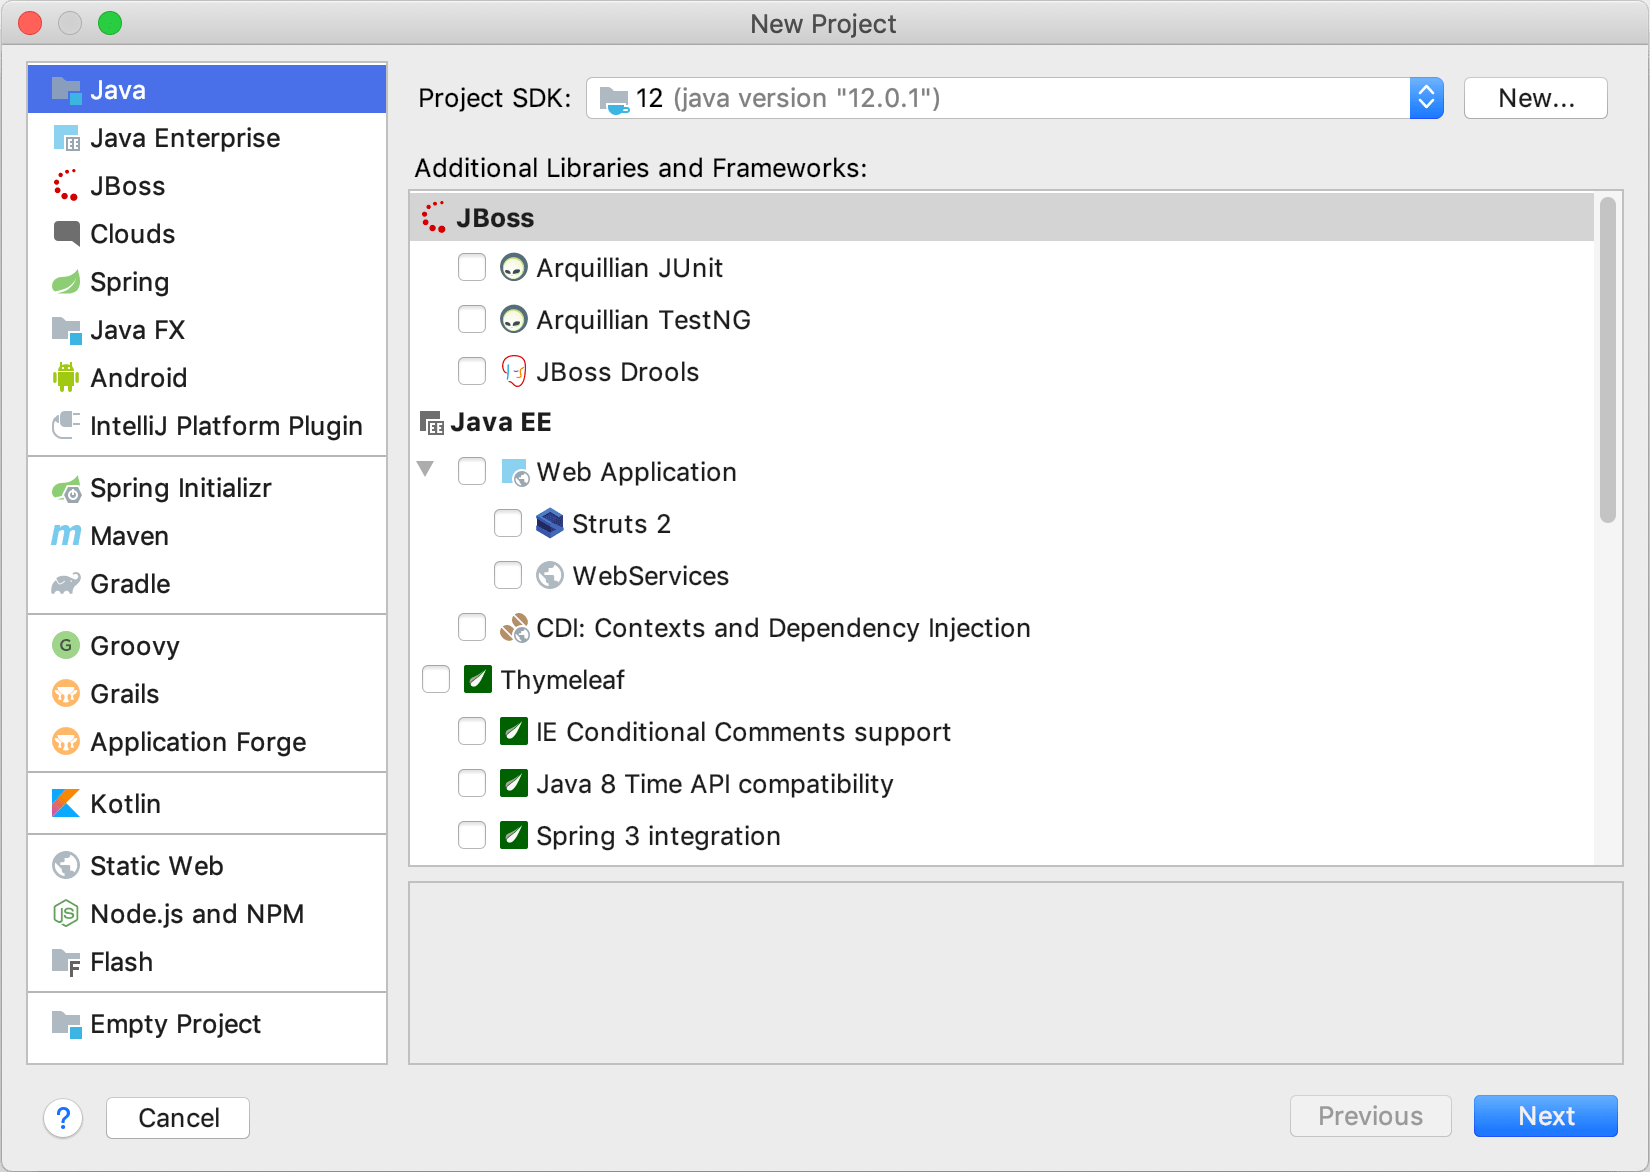Click the Maven 'm' icon
Image resolution: width=1650 pixels, height=1172 pixels.
pos(66,536)
